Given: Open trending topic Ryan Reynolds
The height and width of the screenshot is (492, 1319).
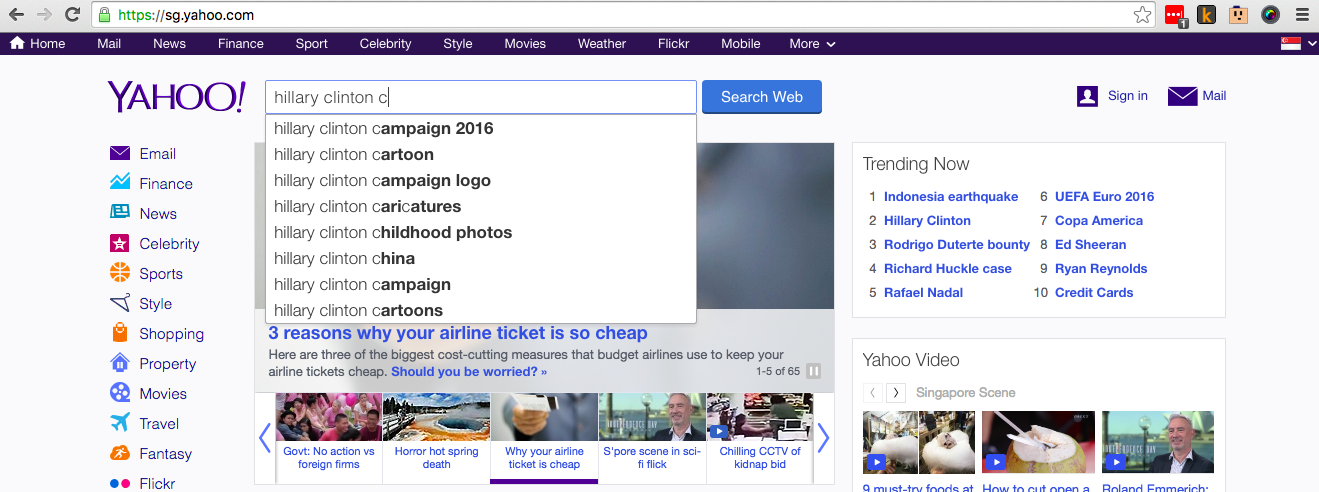Looking at the screenshot, I should (1101, 269).
